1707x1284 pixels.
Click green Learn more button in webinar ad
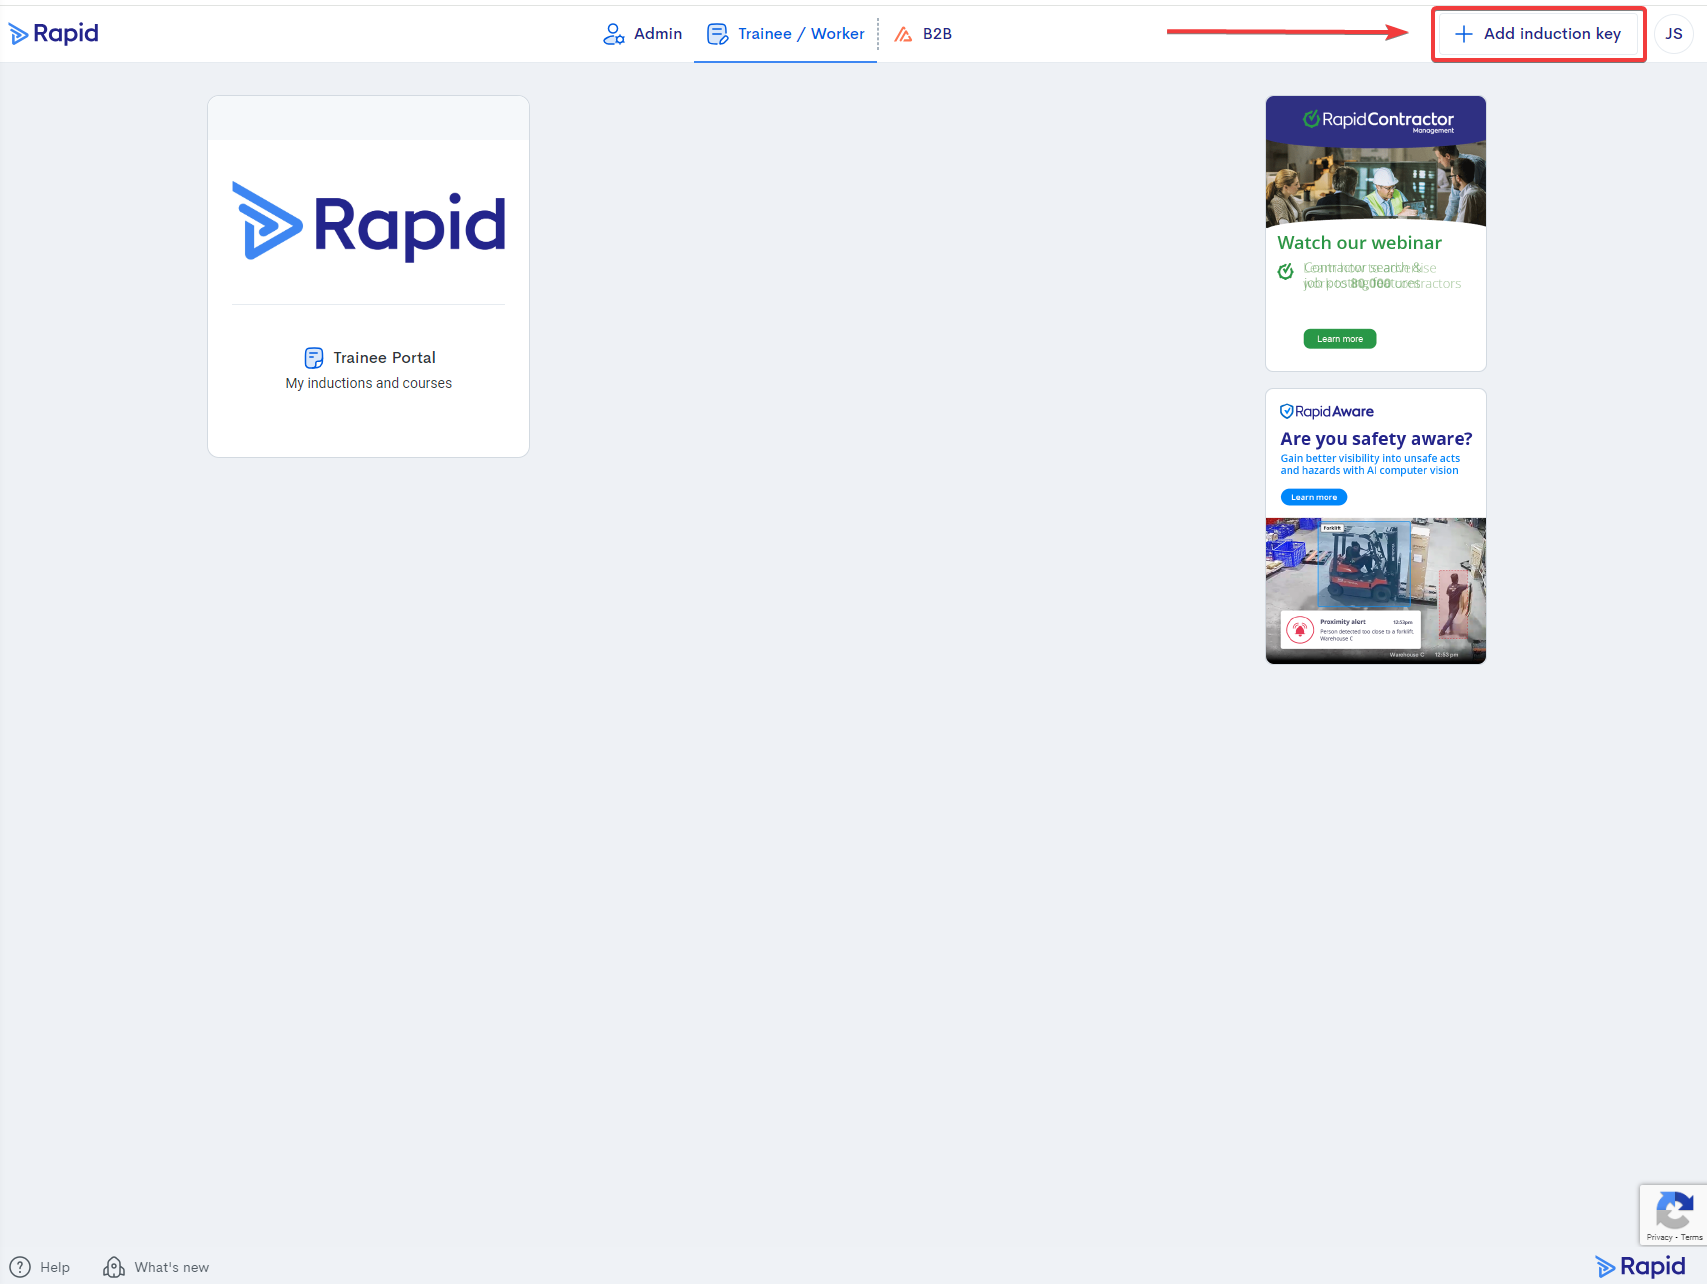point(1340,339)
